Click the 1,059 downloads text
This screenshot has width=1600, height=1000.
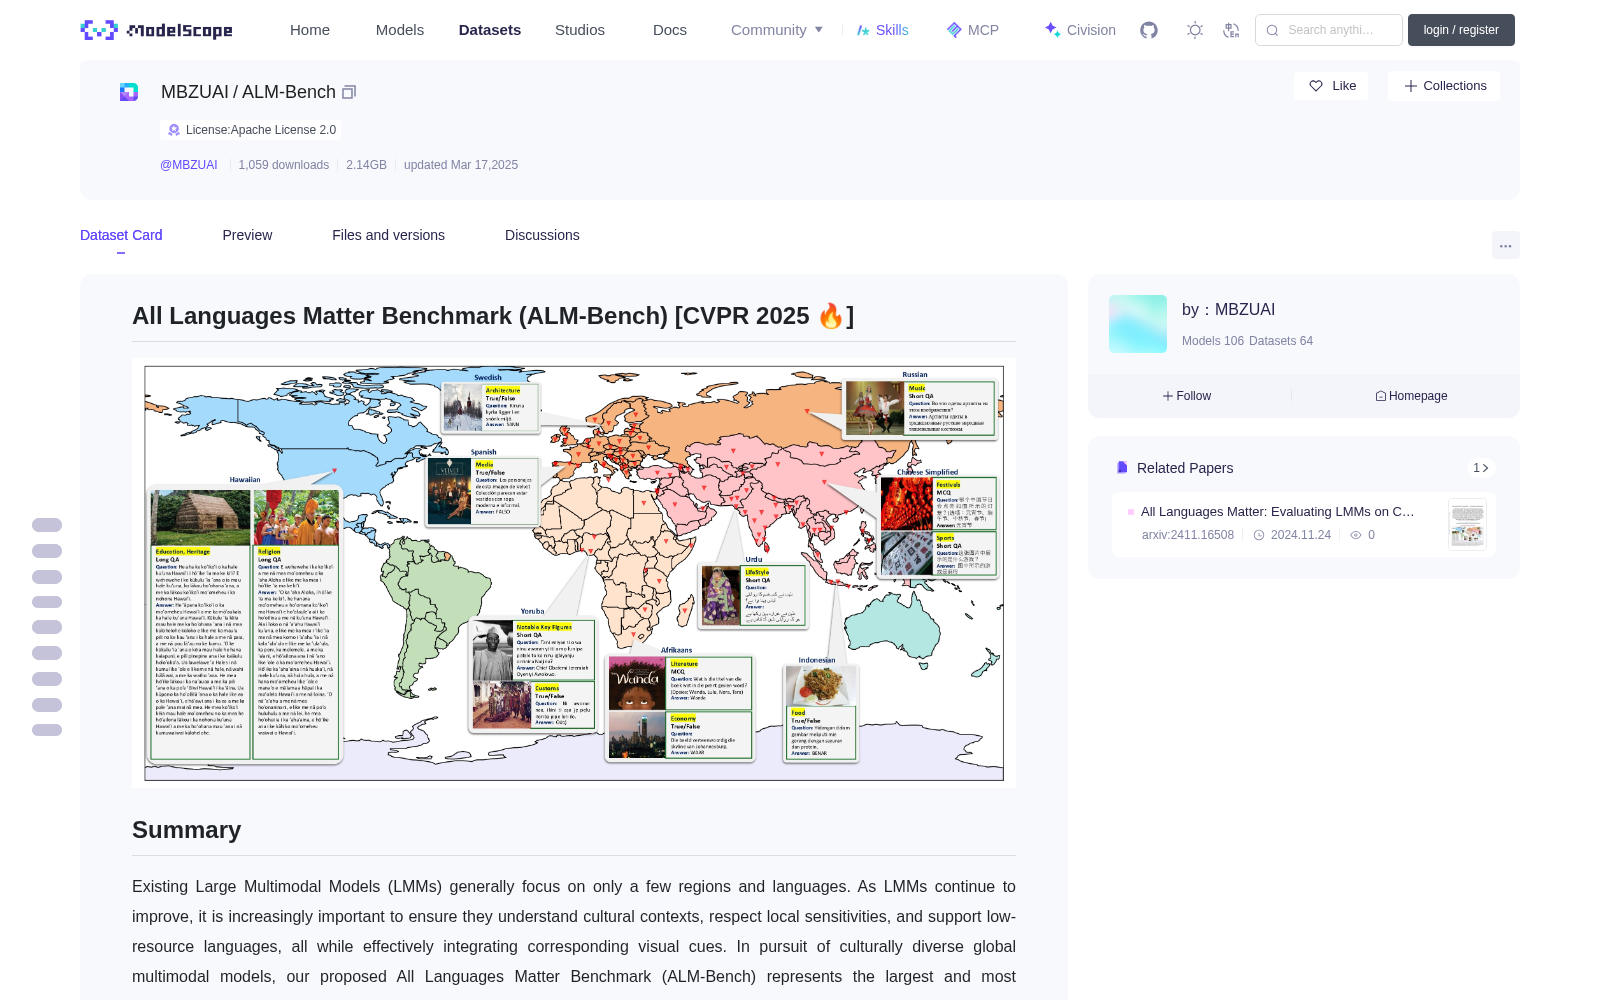[x=284, y=165]
